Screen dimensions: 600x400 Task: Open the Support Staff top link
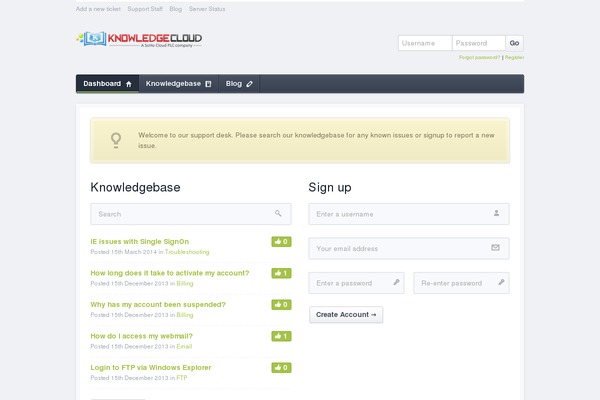coord(145,9)
